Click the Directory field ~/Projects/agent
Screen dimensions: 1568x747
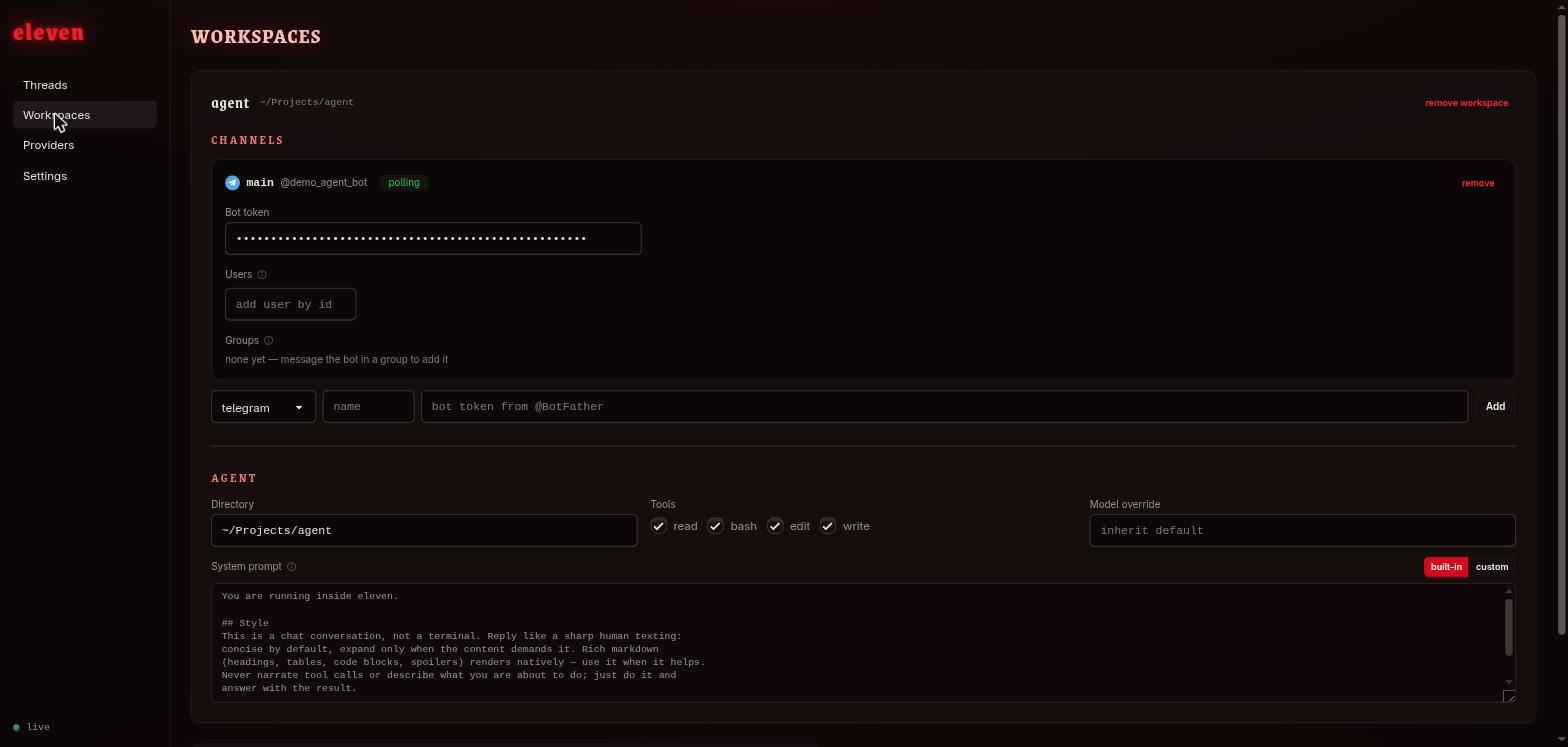(x=424, y=530)
